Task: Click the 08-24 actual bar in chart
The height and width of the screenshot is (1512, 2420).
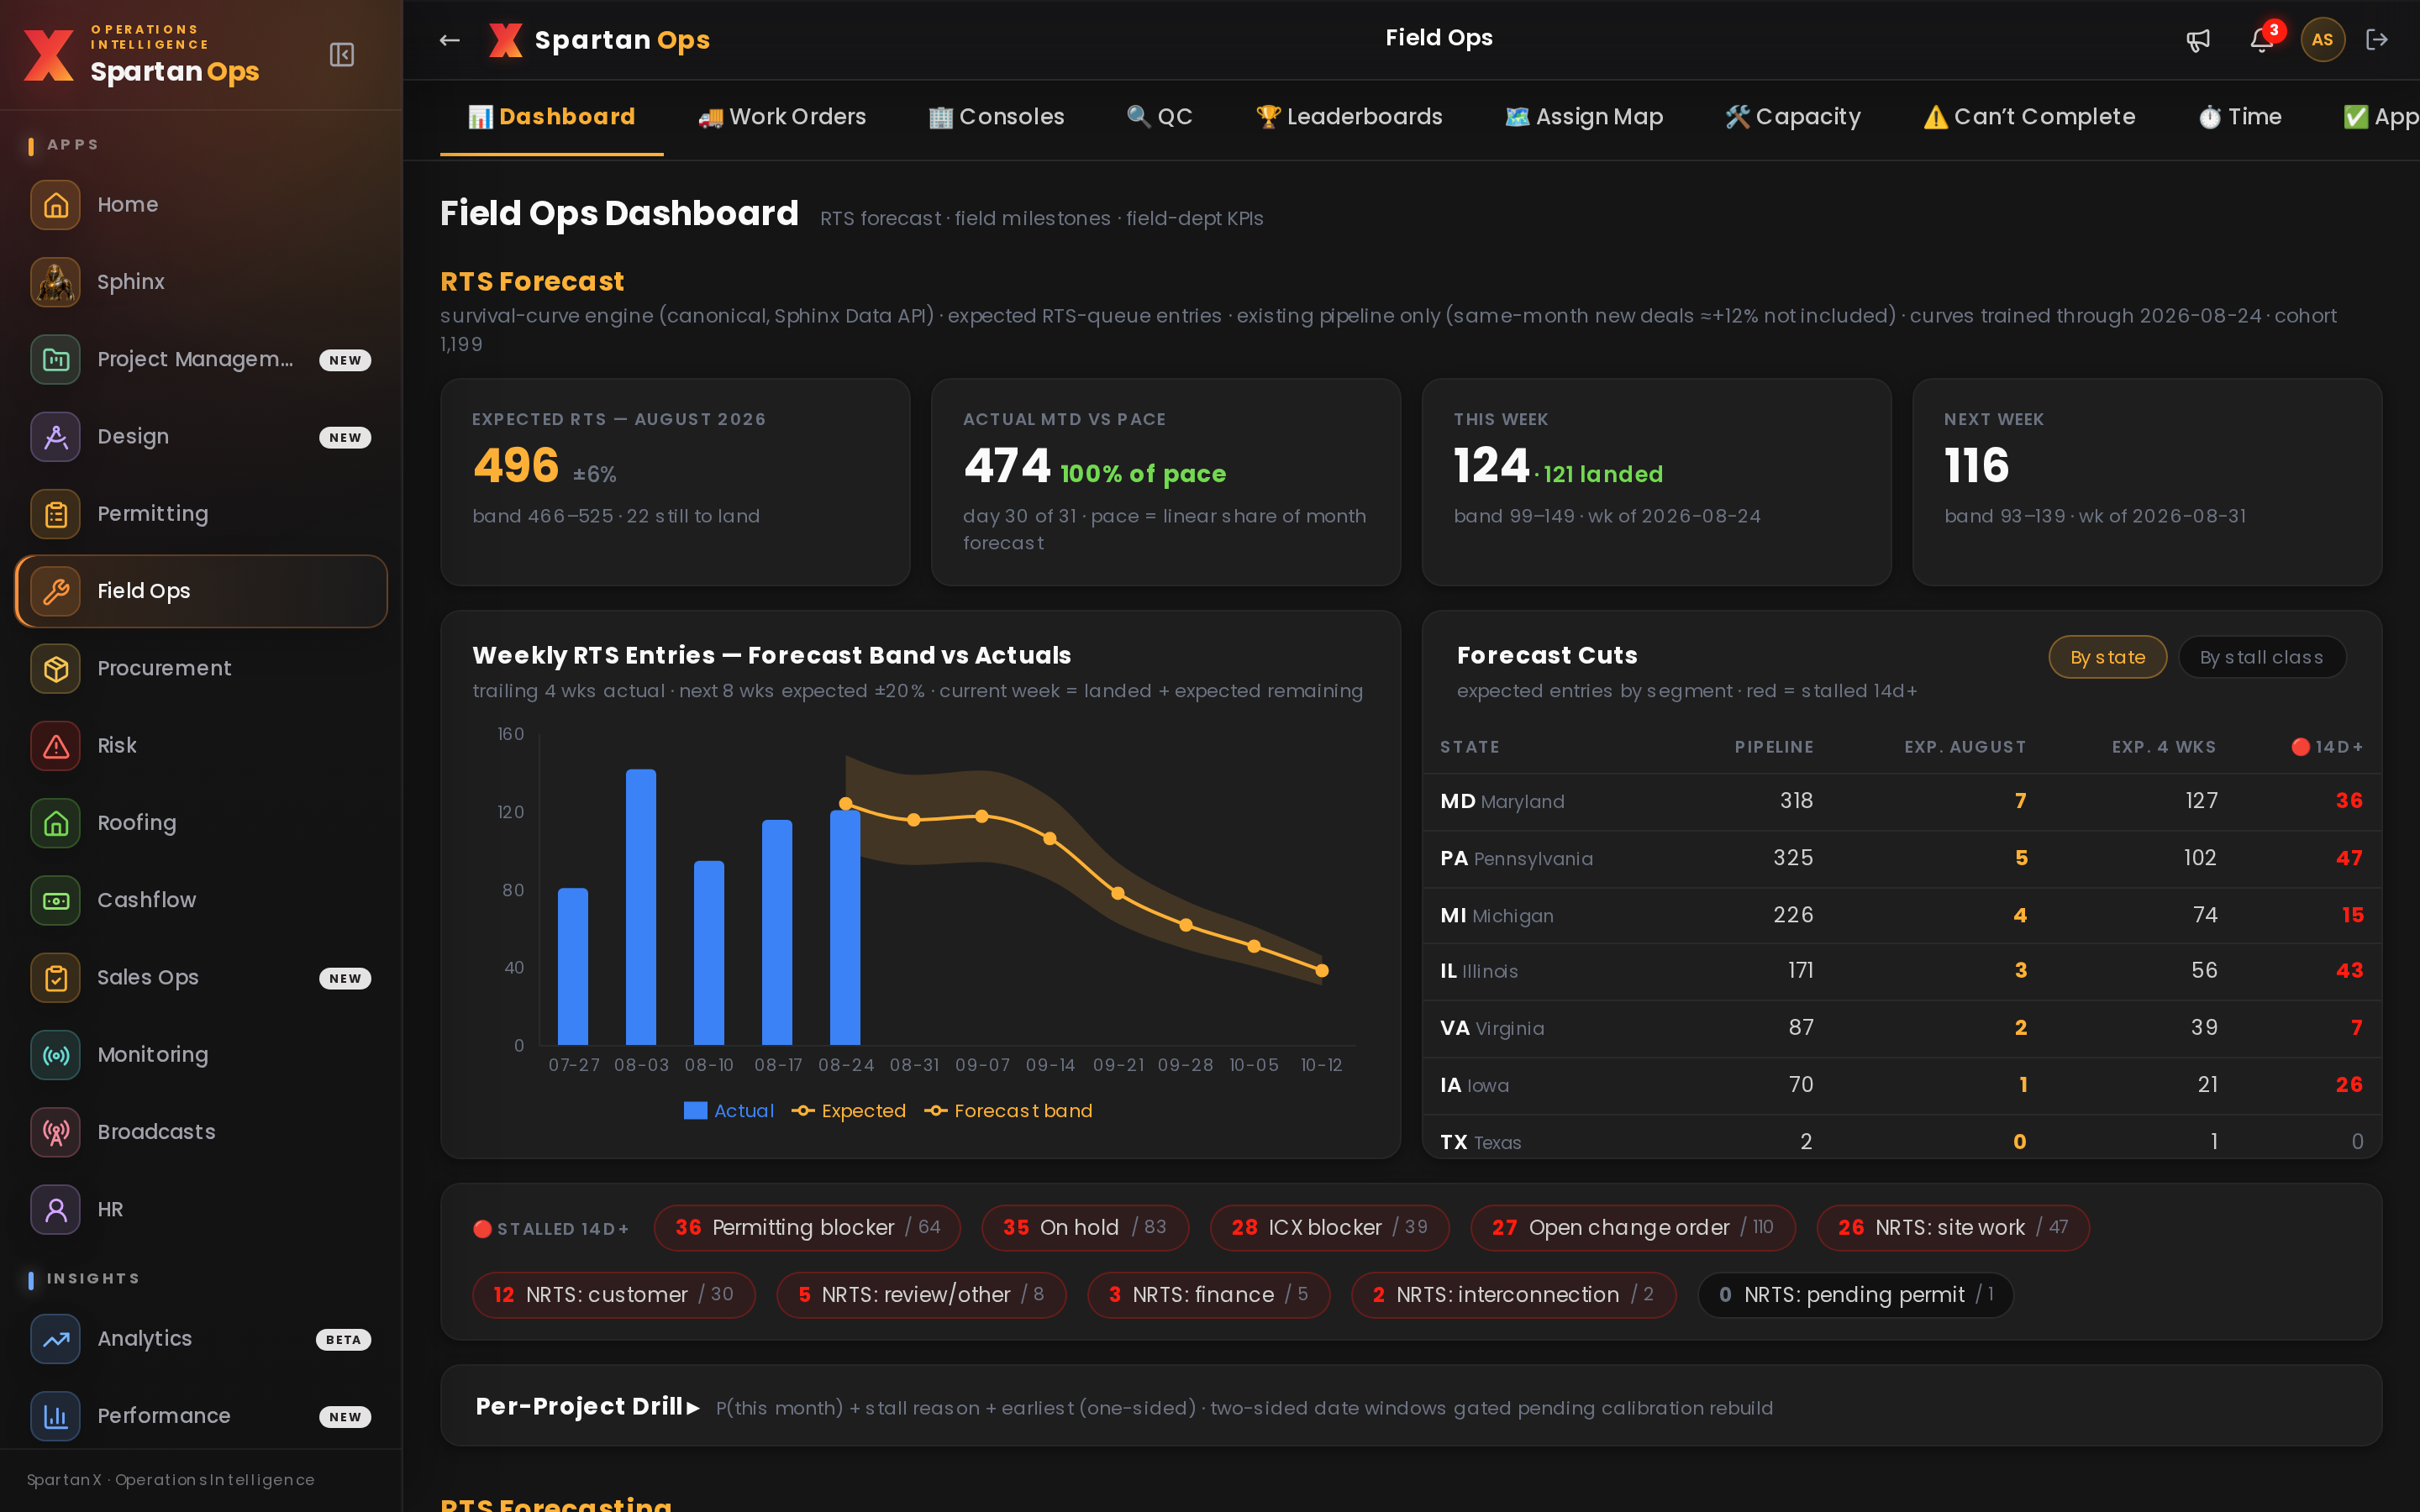Action: tap(845, 927)
